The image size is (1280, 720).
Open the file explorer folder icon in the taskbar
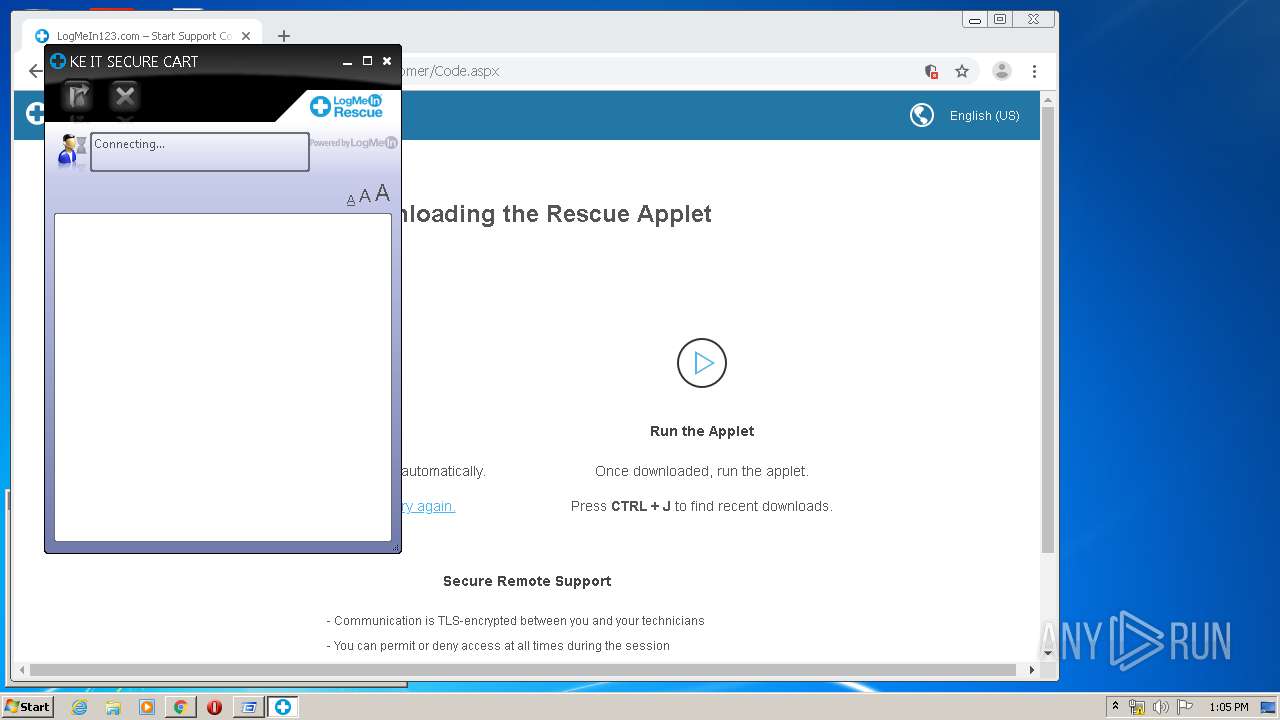click(x=113, y=707)
